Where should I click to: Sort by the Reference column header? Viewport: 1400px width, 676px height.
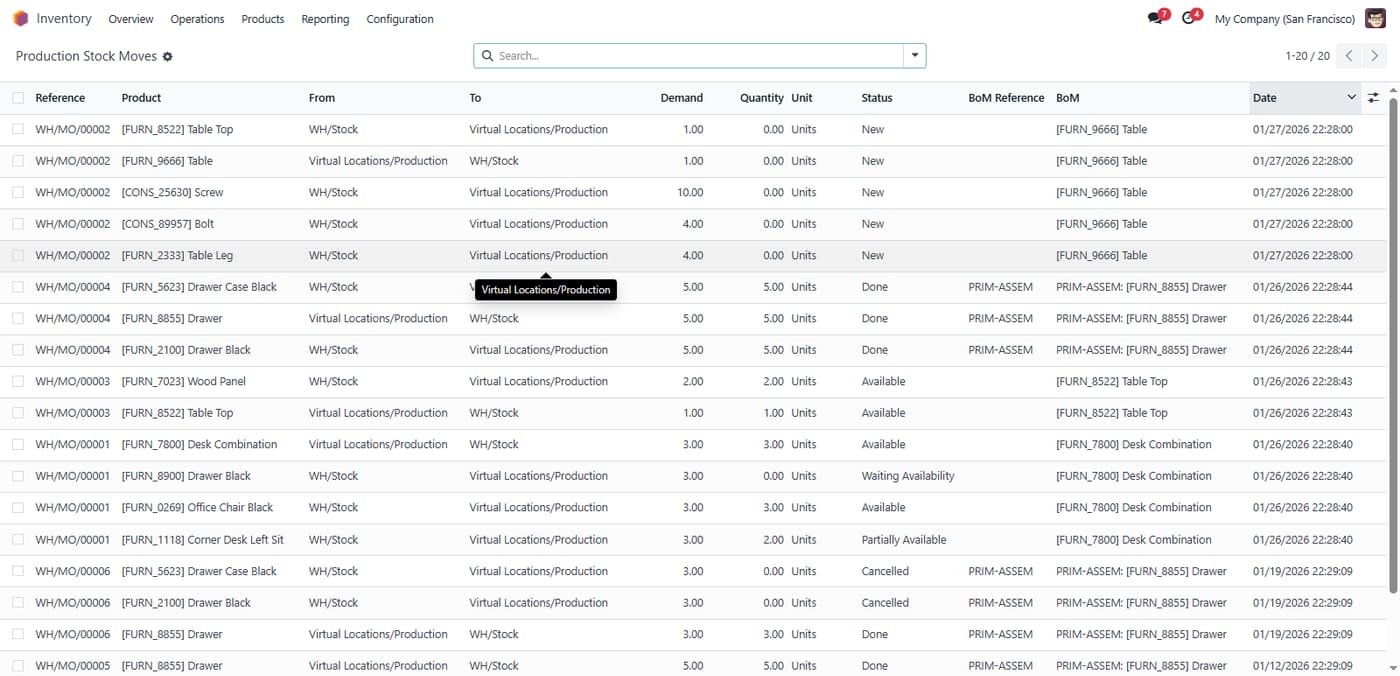coord(60,98)
